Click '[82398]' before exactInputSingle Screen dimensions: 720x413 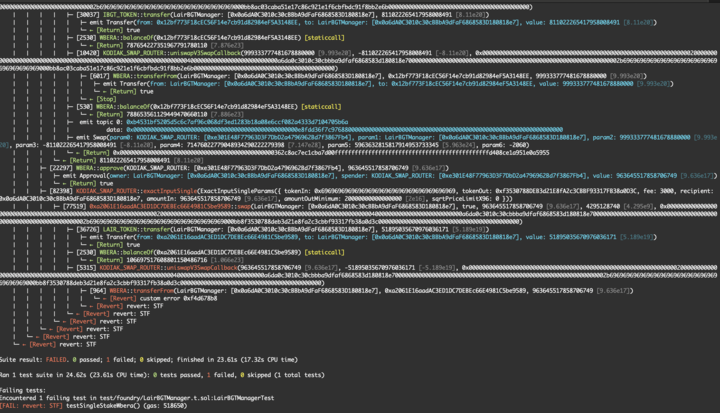pyautogui.click(x=61, y=191)
